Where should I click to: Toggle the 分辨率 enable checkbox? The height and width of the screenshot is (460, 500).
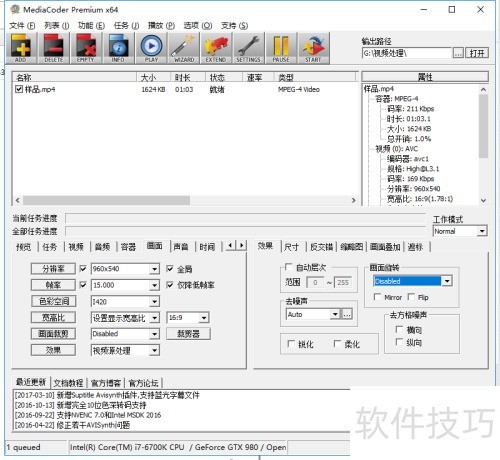(x=83, y=269)
